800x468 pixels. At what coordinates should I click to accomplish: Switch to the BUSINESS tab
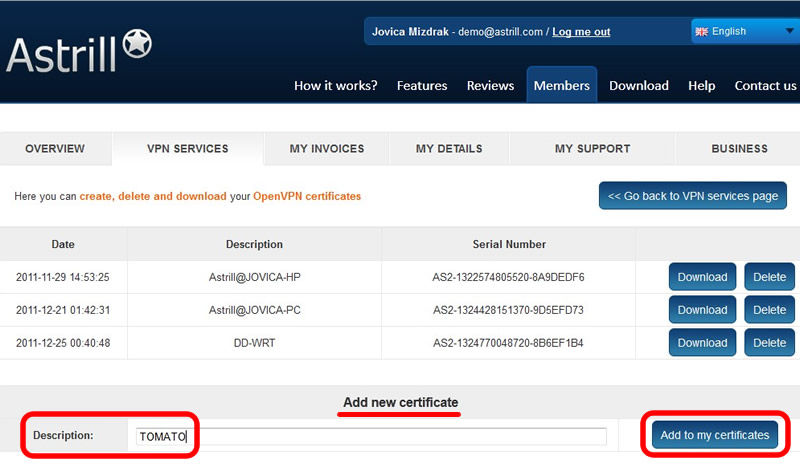tap(739, 149)
